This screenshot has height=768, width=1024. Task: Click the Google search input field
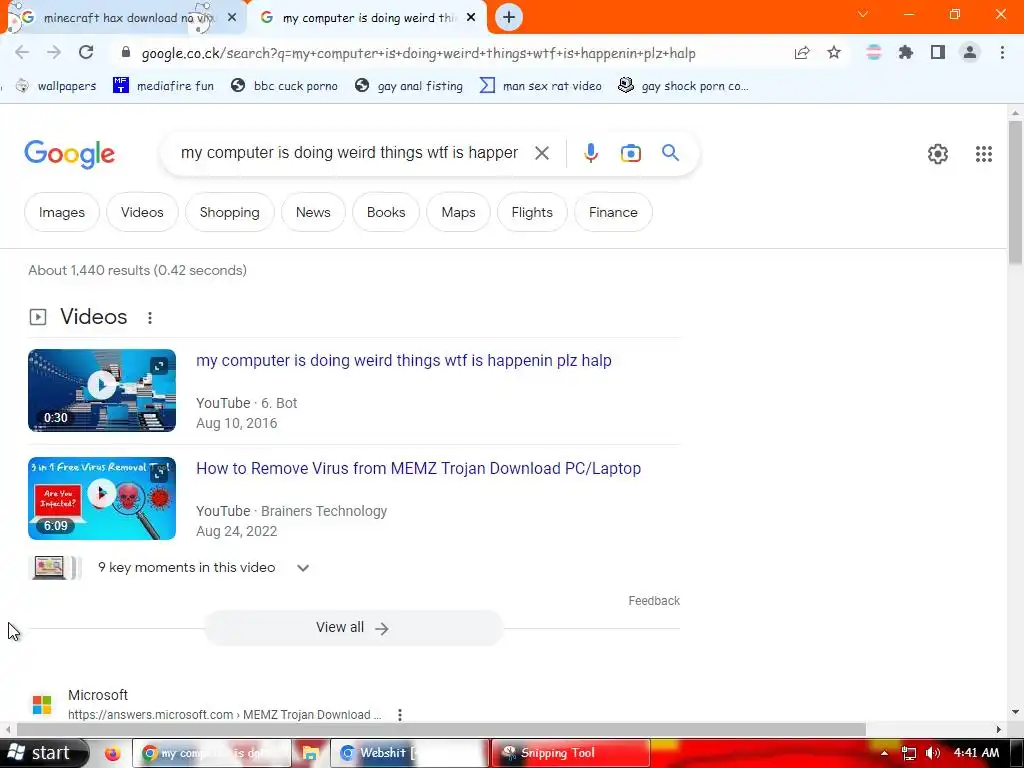349,153
